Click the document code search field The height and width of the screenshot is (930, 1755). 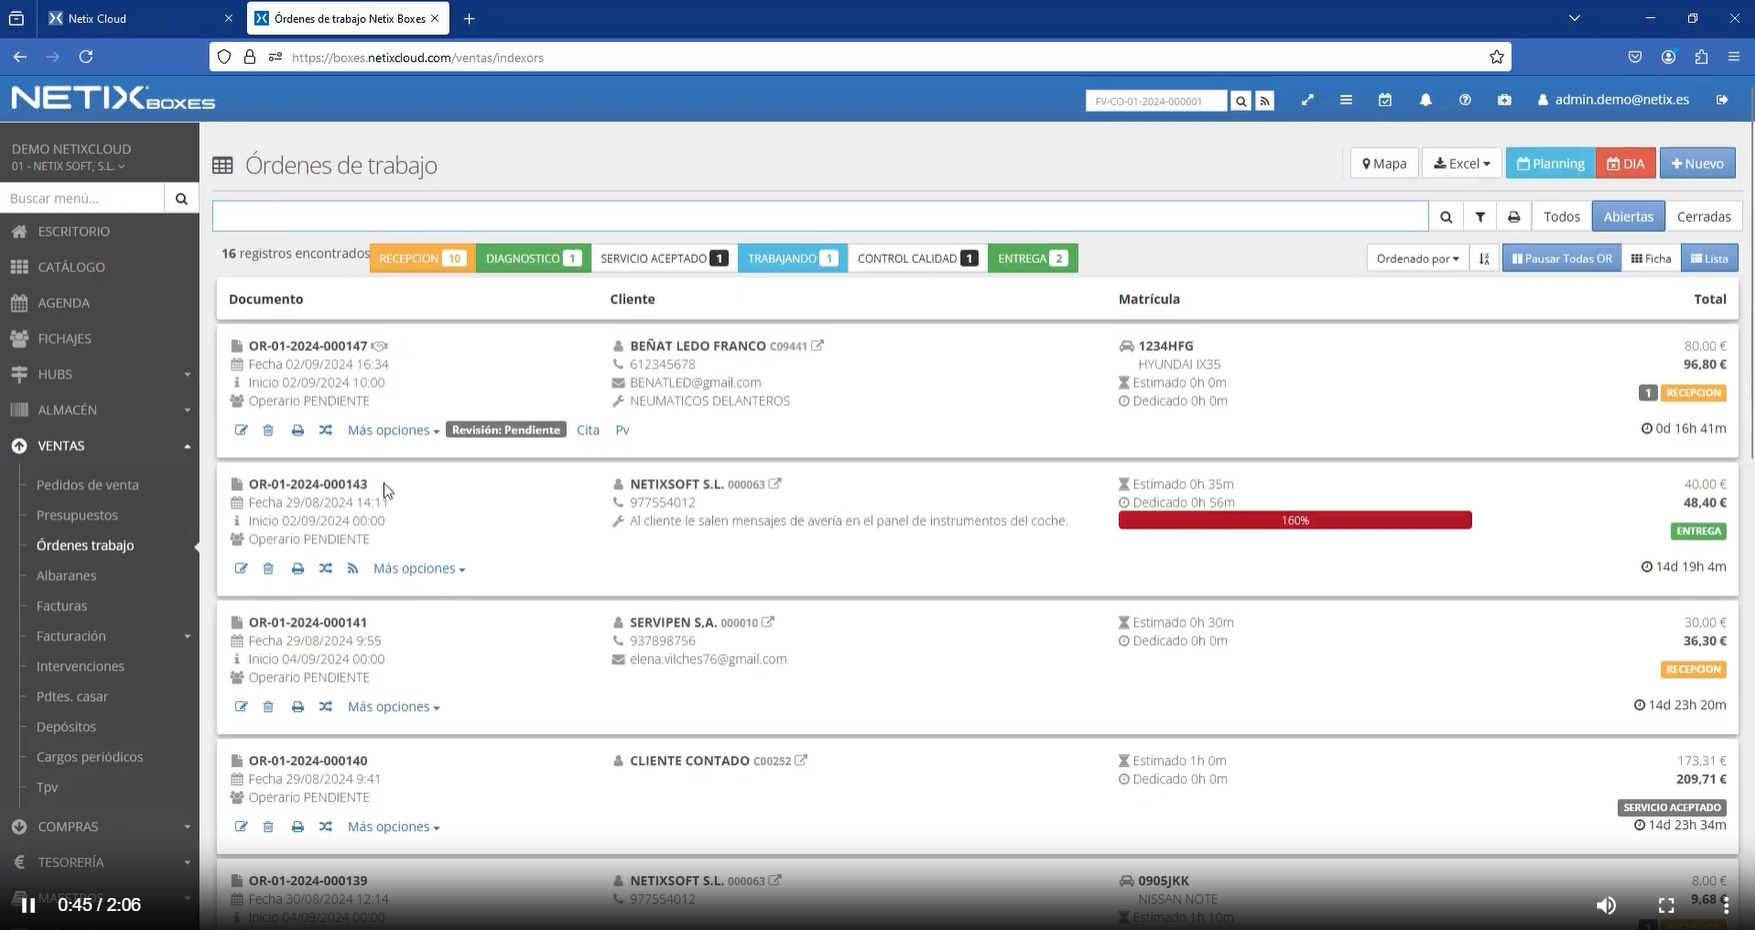coord(1156,101)
